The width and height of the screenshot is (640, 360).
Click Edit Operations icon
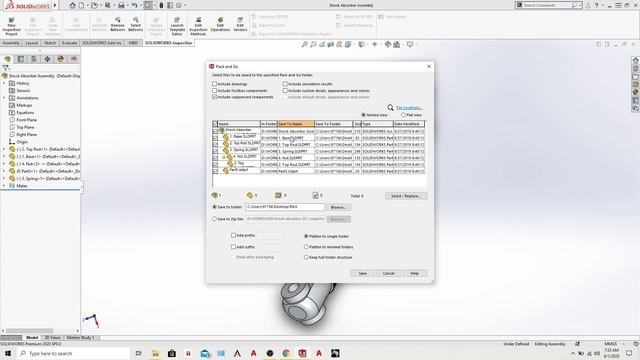click(220, 24)
